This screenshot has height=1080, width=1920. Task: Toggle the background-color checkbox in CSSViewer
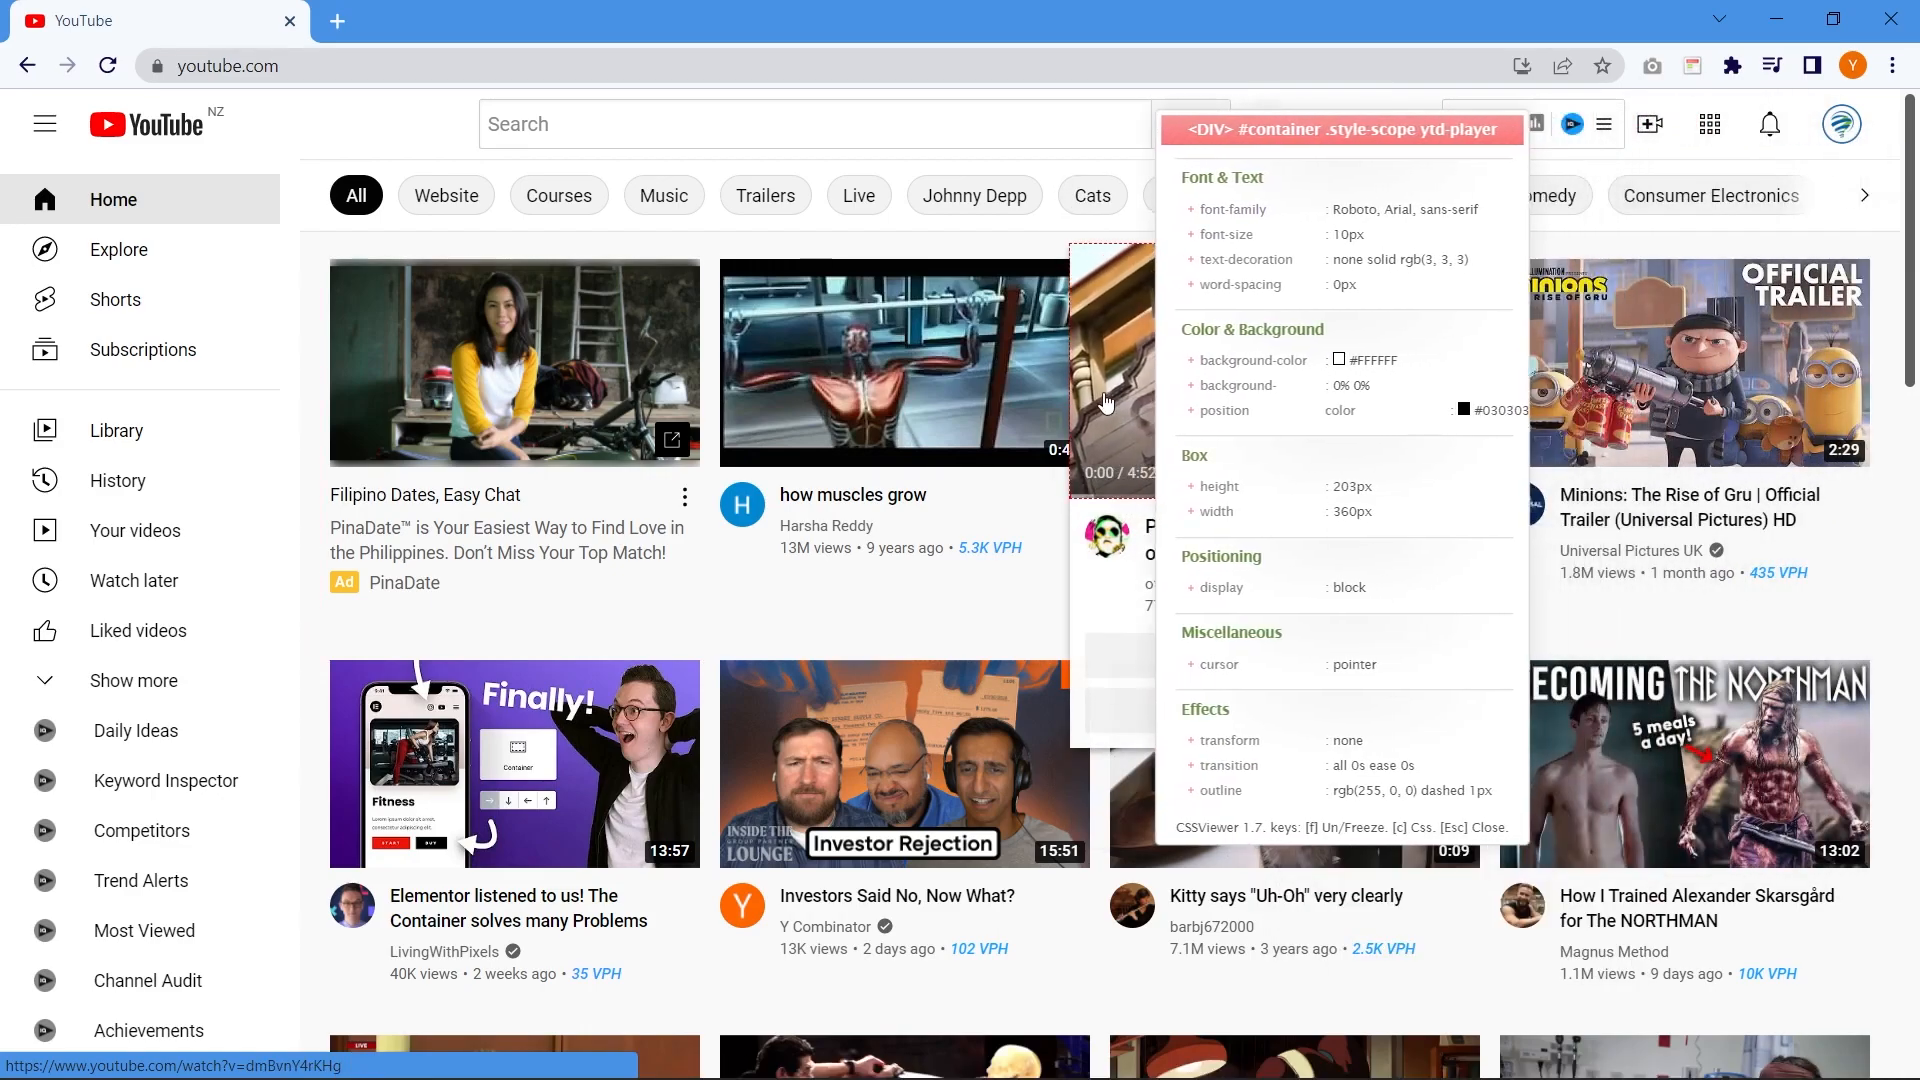coord(1338,359)
